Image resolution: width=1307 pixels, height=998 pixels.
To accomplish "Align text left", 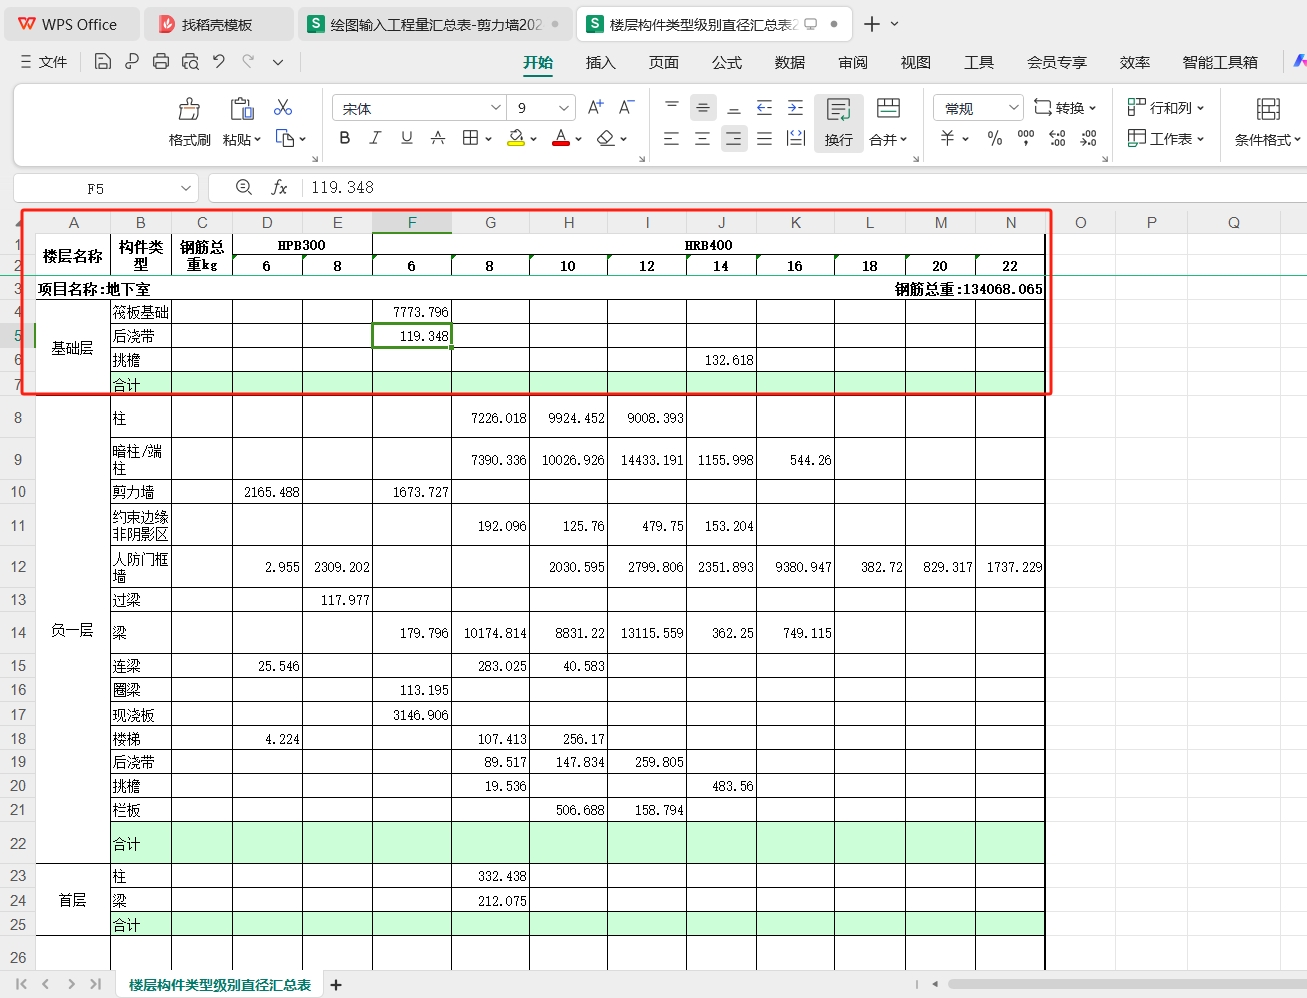I will [671, 139].
